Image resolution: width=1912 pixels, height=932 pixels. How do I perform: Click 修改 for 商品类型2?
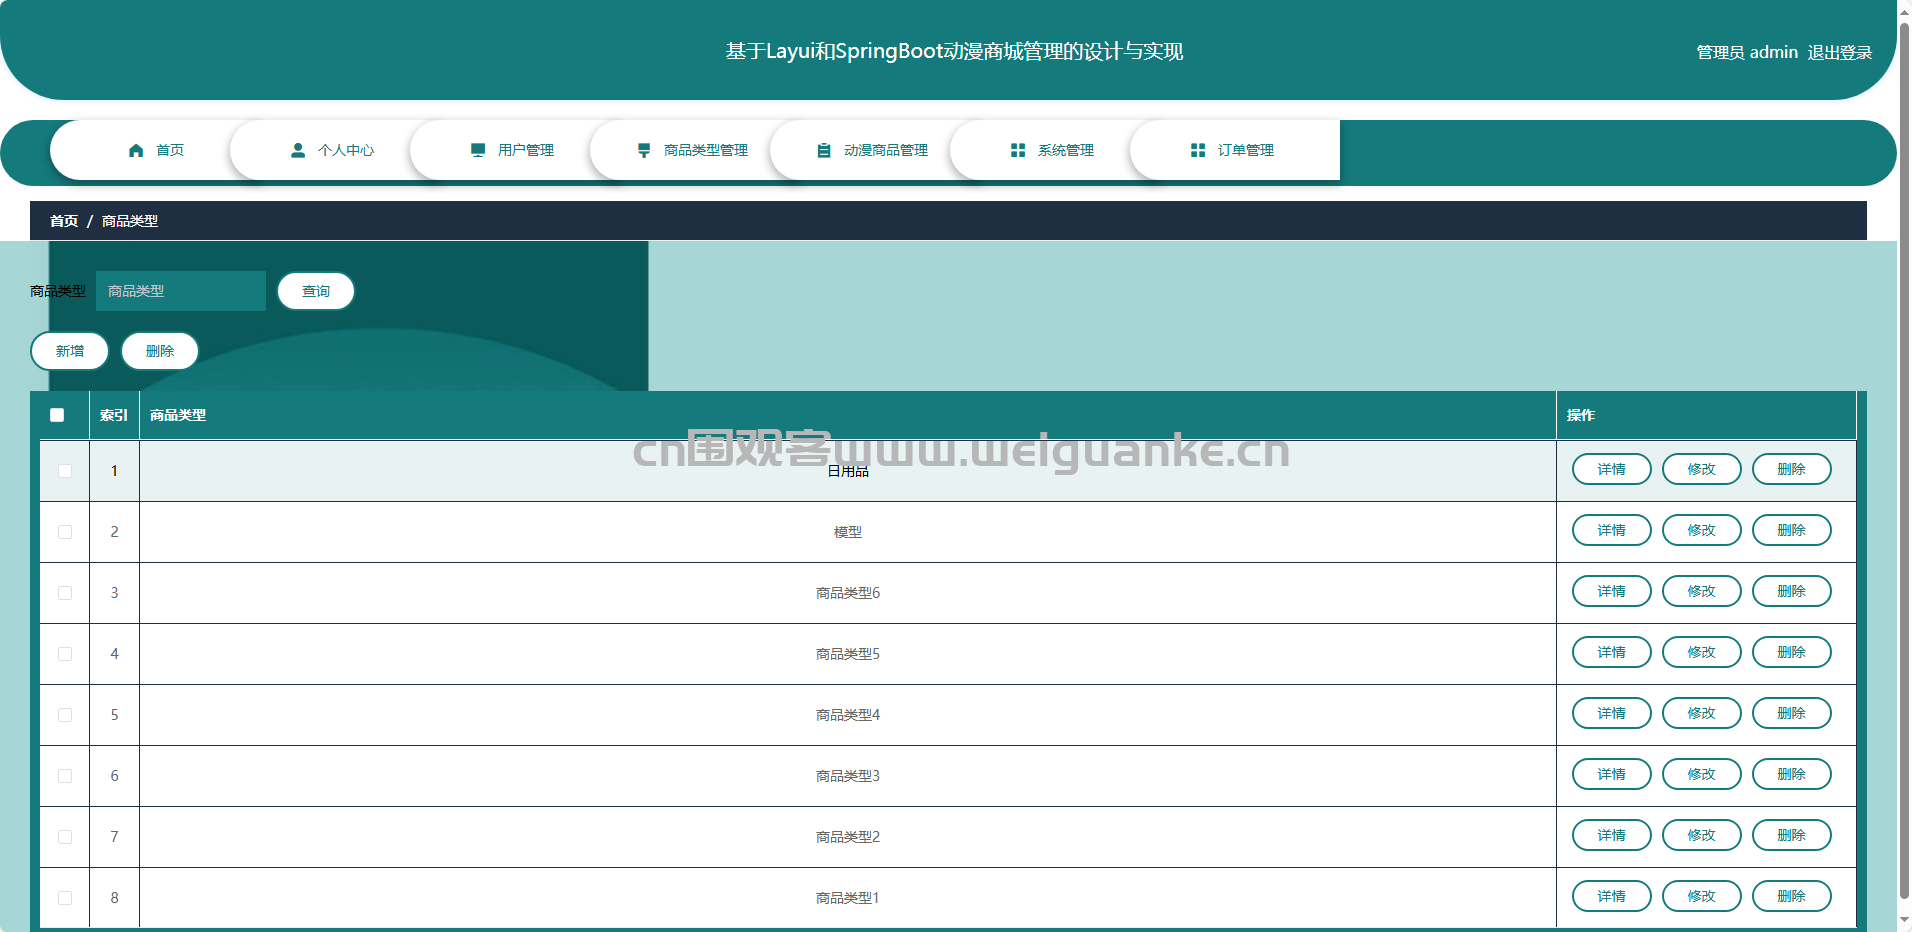coord(1702,835)
